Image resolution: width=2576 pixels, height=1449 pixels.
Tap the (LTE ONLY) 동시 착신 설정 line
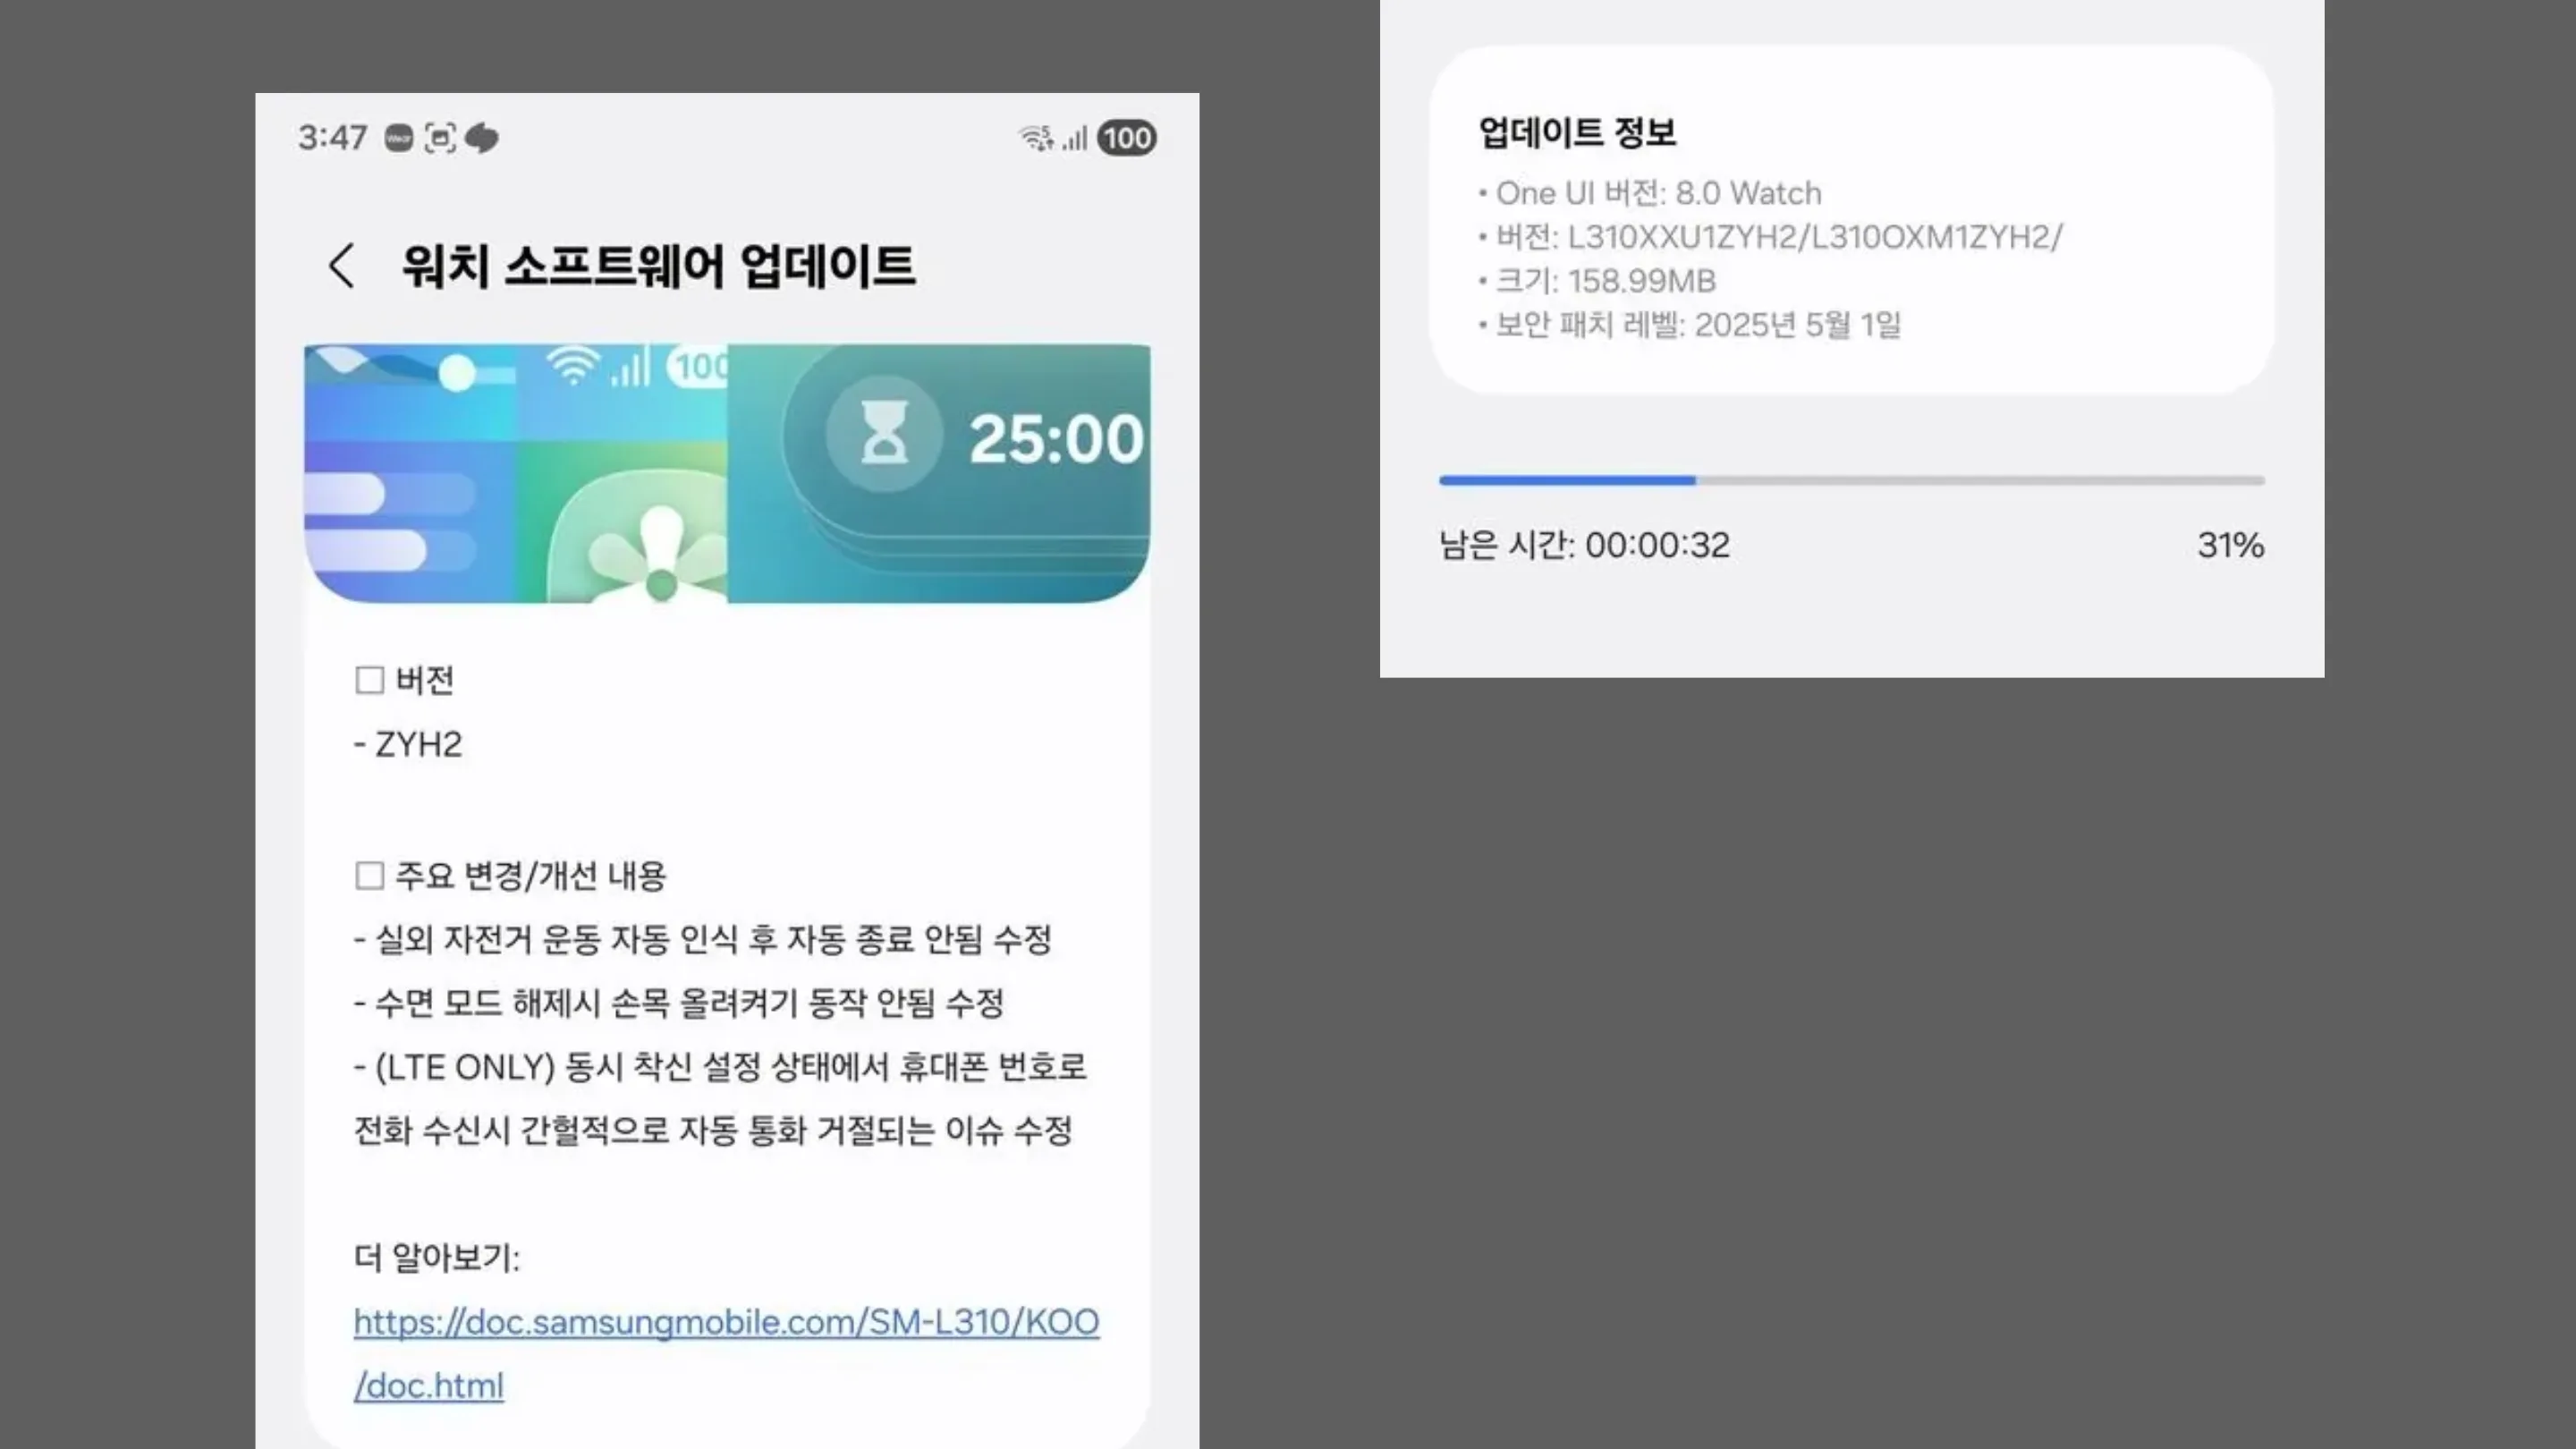click(x=720, y=1067)
